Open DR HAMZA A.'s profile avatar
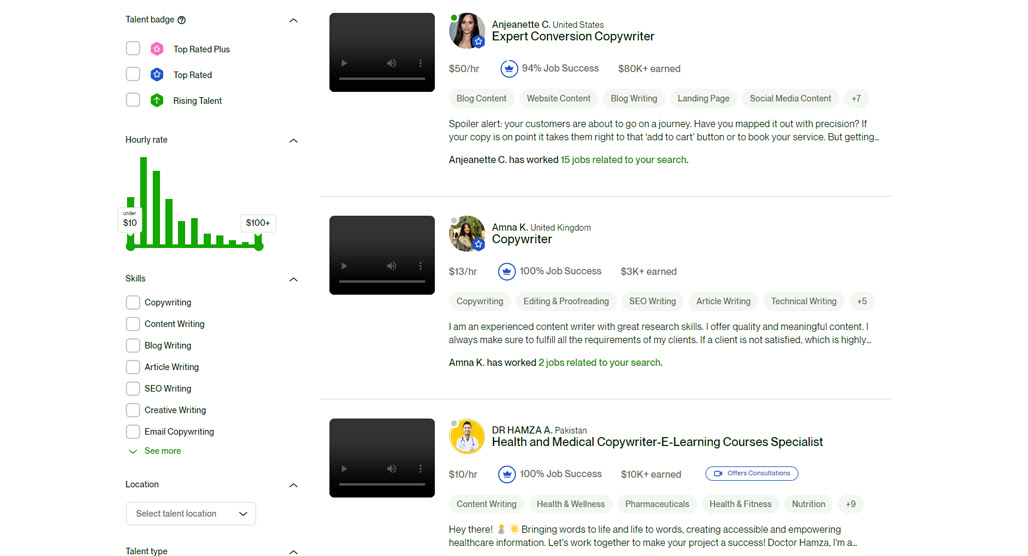This screenshot has height=556, width=1028. coord(467,436)
